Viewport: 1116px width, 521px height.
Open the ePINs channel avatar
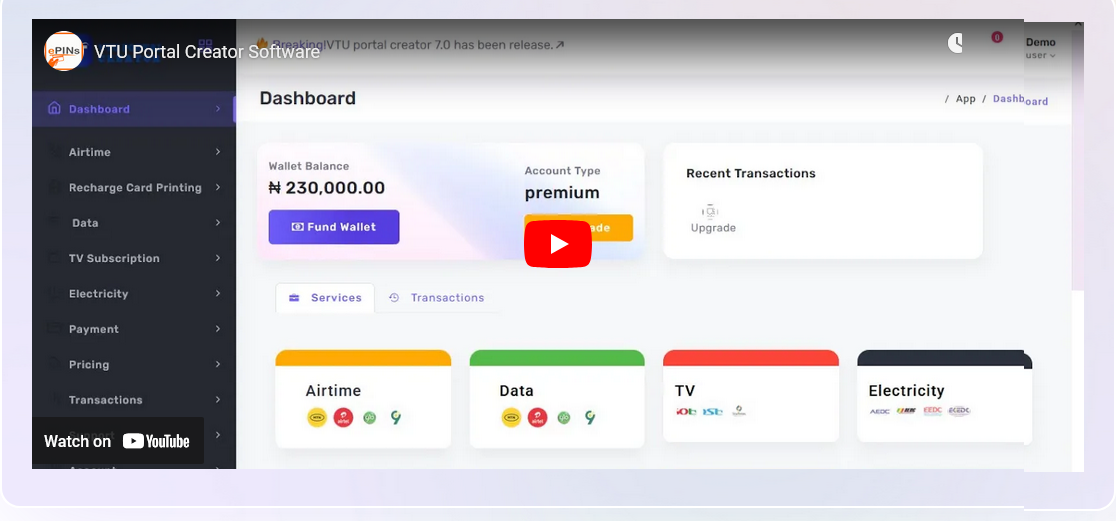pyautogui.click(x=63, y=51)
